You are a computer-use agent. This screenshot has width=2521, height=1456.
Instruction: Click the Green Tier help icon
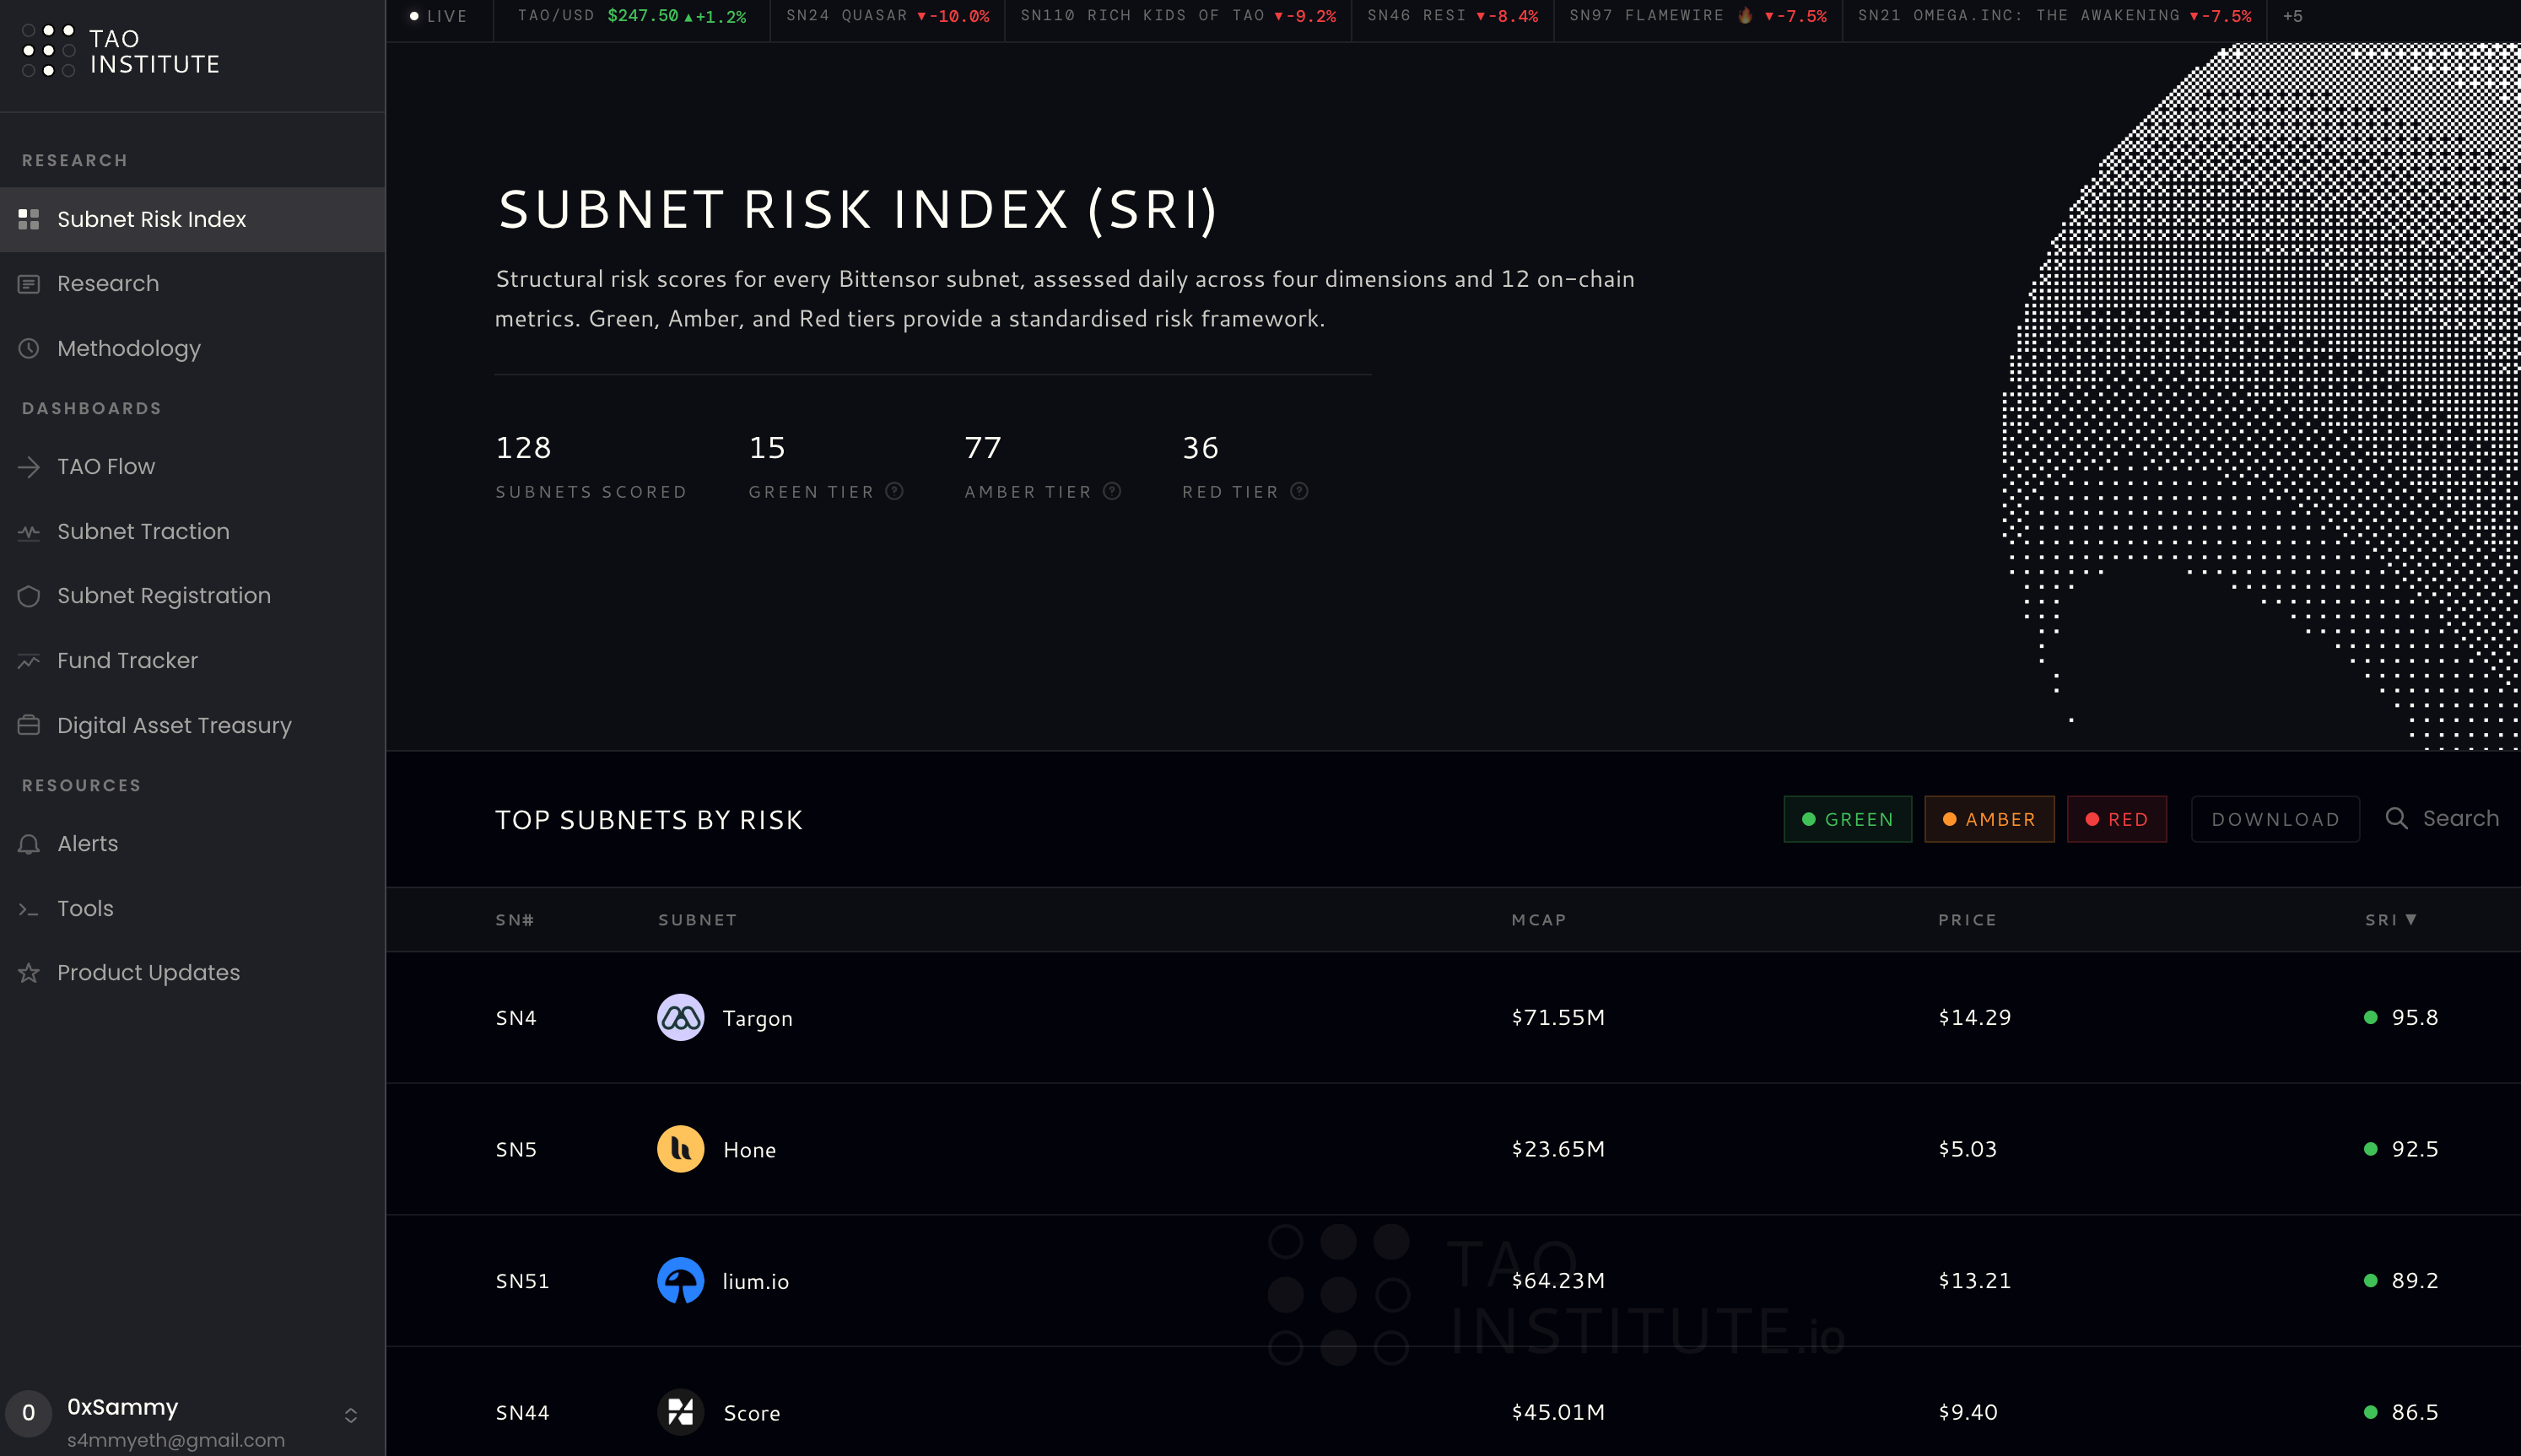point(895,491)
